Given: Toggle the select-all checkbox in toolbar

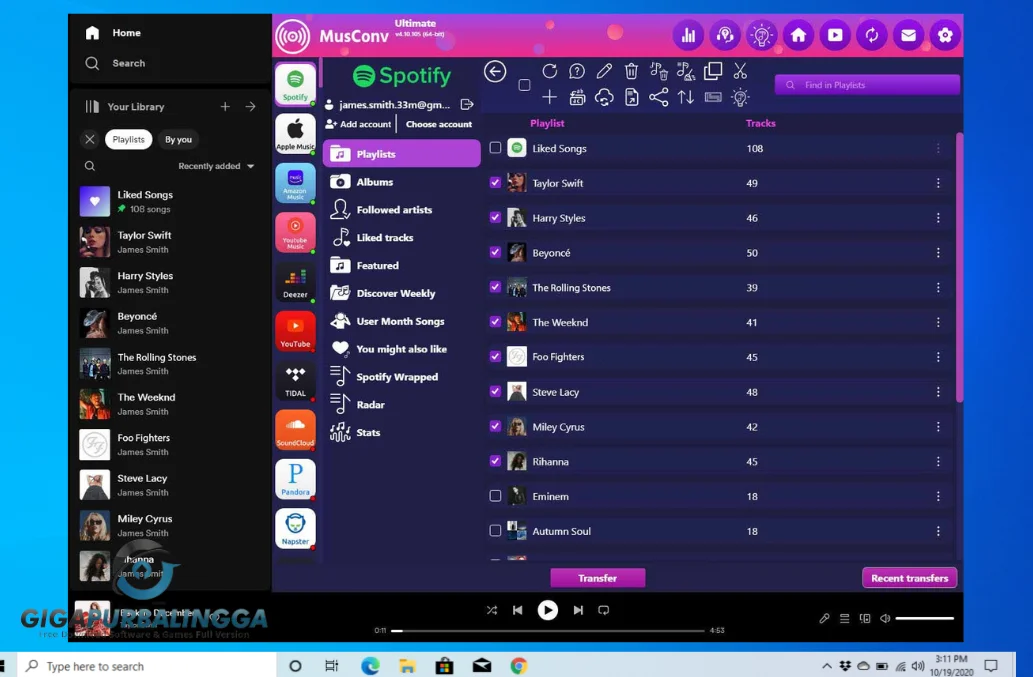Looking at the screenshot, I should coord(524,85).
